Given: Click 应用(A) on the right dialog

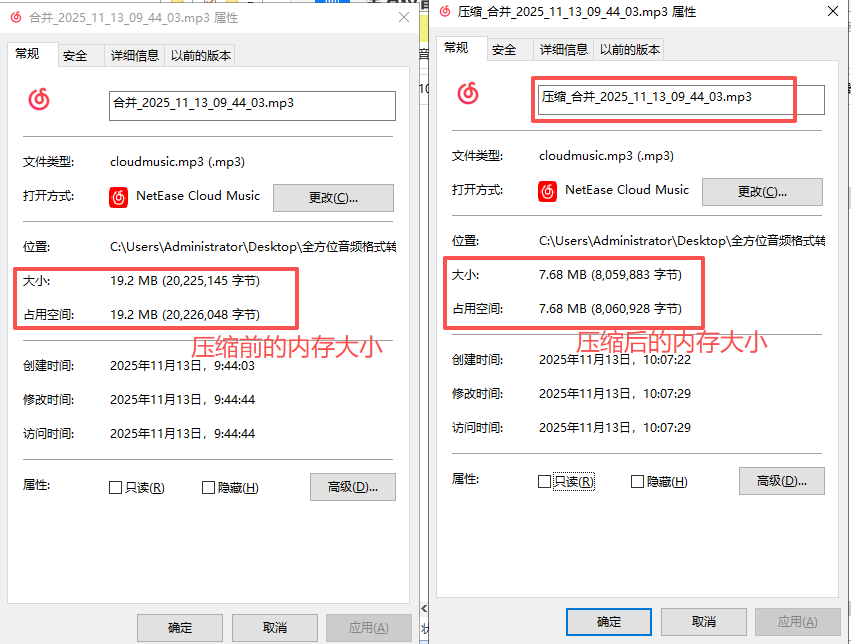Looking at the screenshot, I should [797, 621].
